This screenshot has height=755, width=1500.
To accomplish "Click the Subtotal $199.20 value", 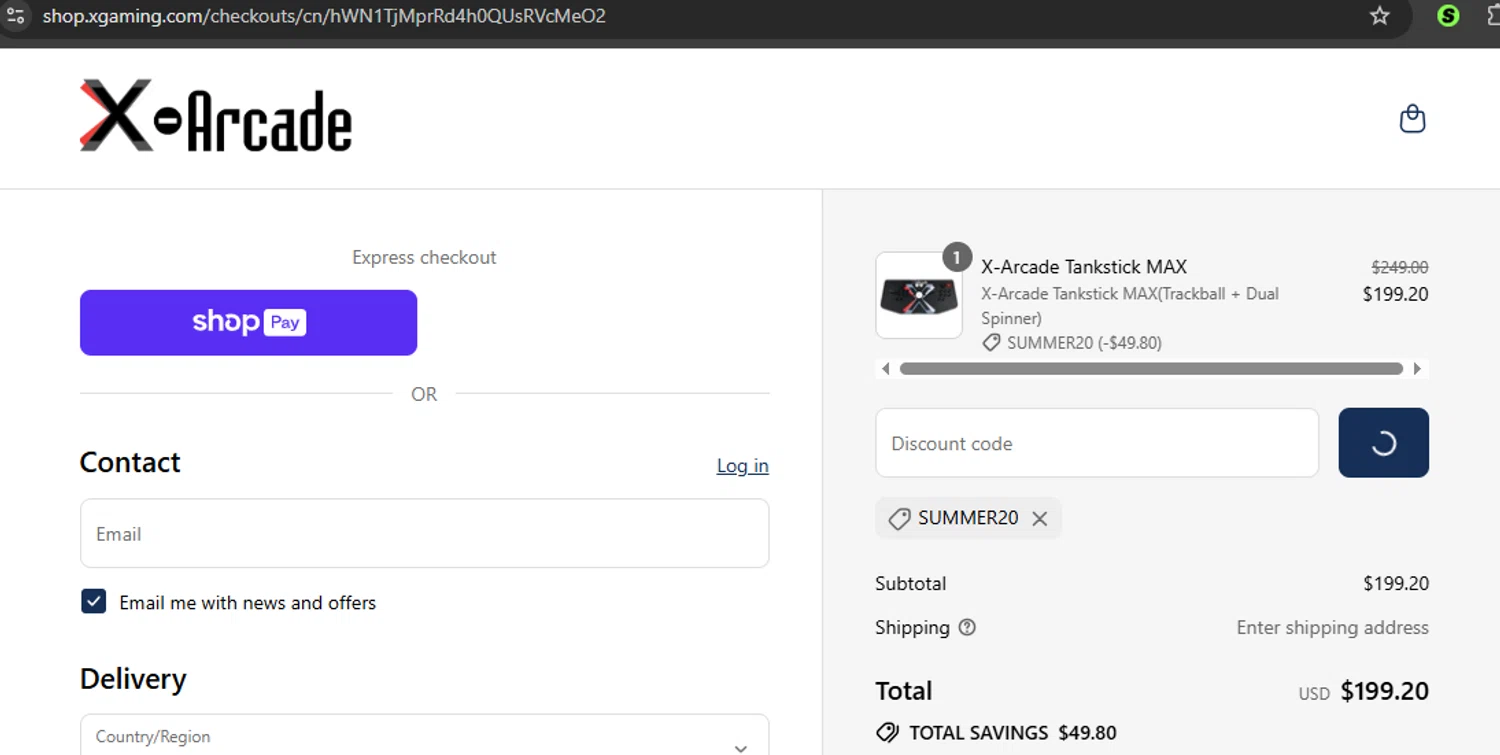I will point(1396,584).
